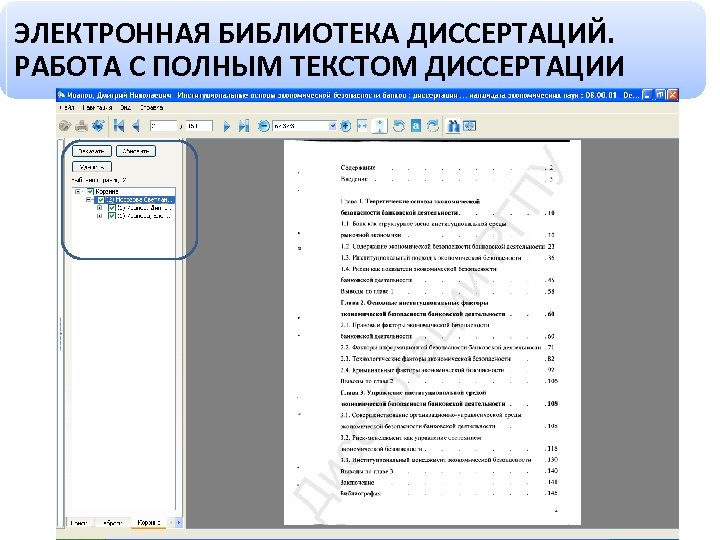Switch to the first bottom panel tab
This screenshot has height=540, width=720.
pyautogui.click(x=79, y=523)
